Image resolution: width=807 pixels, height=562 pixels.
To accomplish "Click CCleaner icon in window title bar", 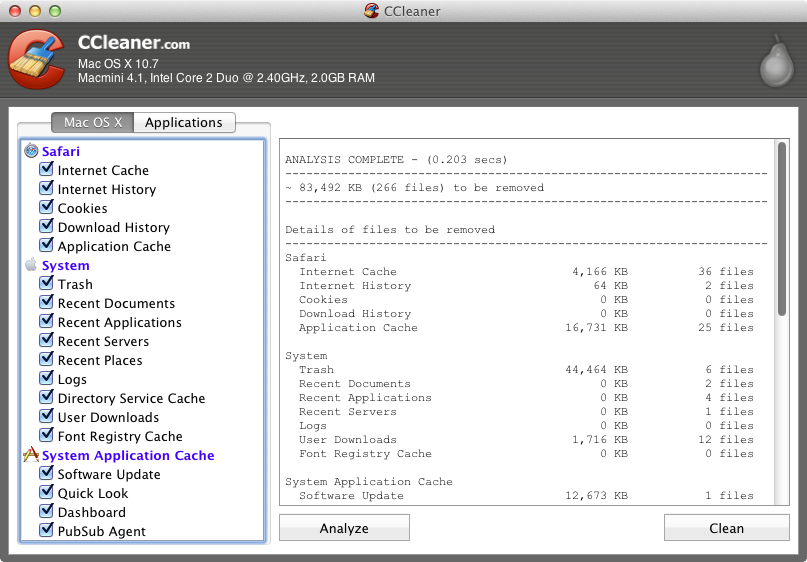I will tap(372, 11).
